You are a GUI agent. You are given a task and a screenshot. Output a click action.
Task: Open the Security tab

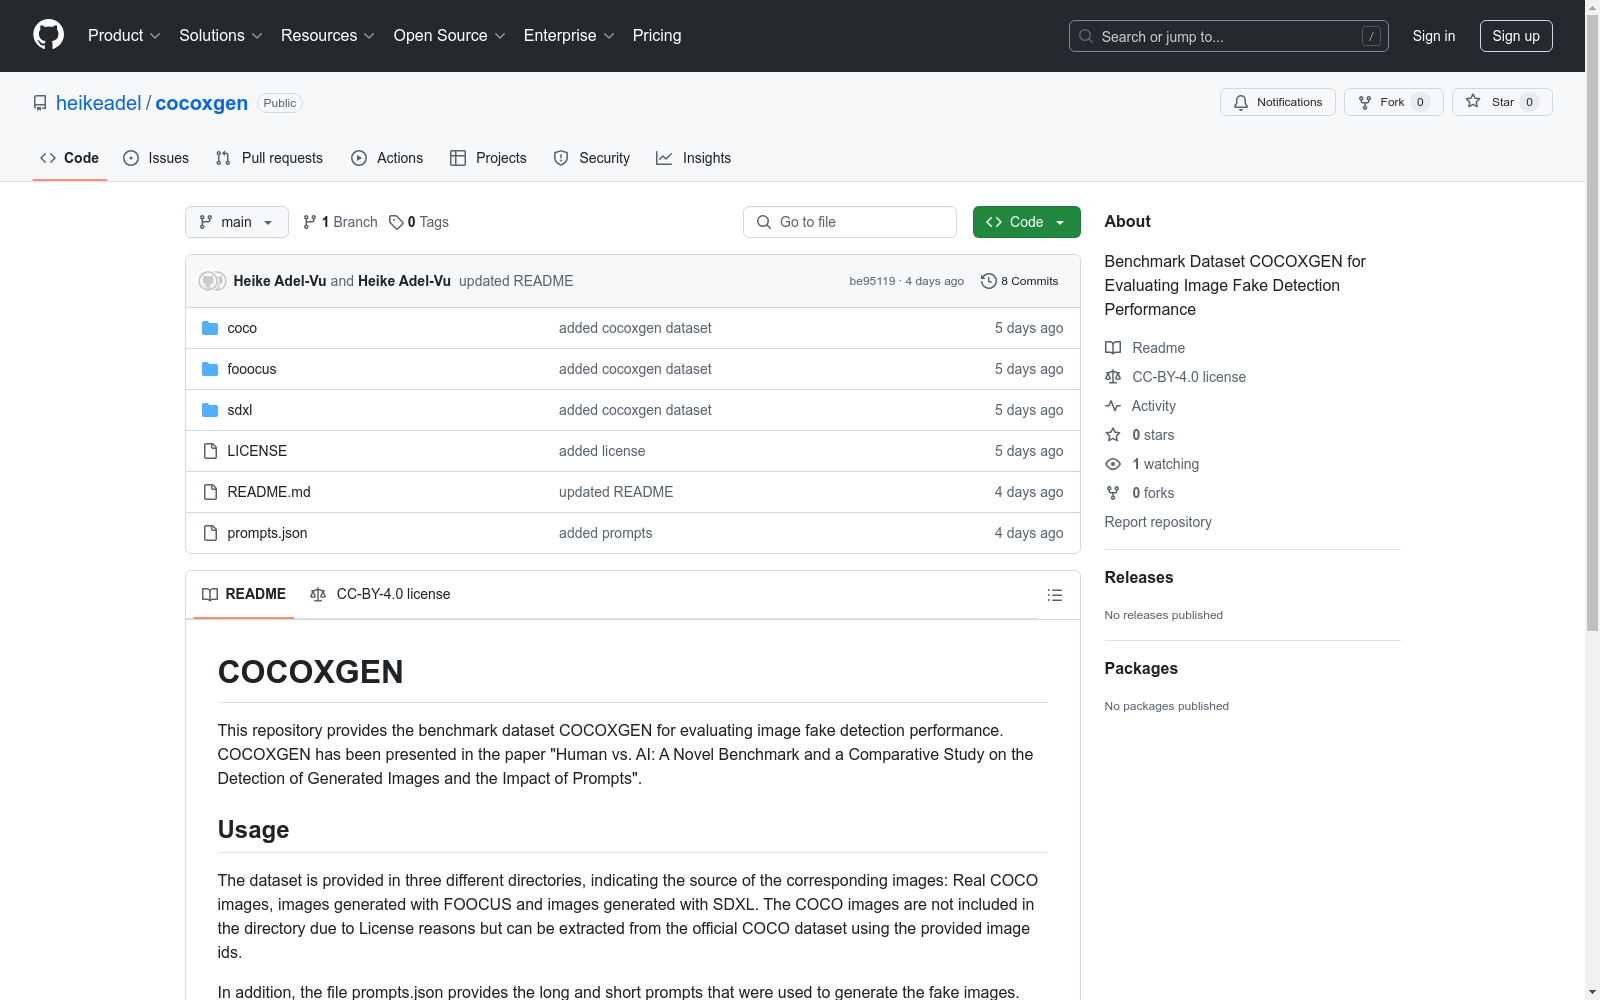coord(592,158)
